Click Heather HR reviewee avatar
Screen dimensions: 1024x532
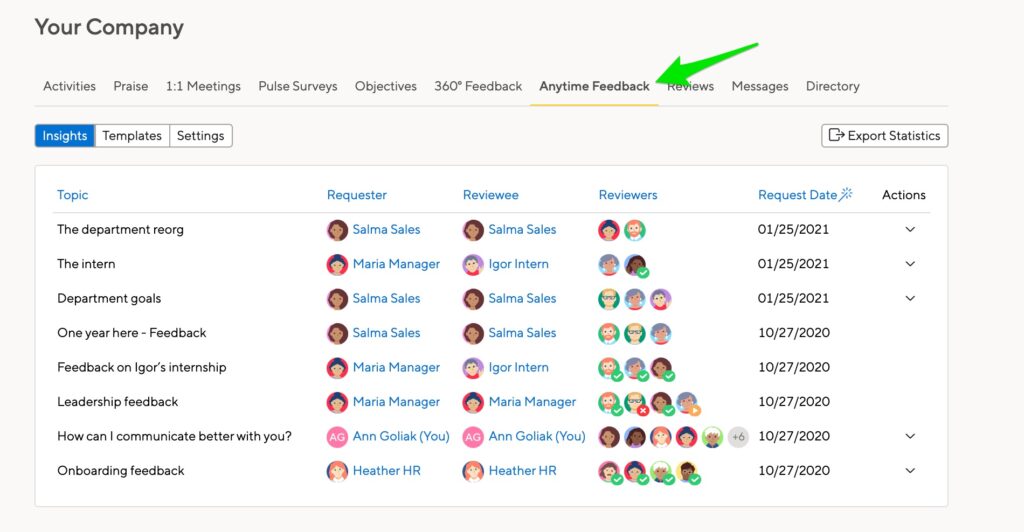473,471
